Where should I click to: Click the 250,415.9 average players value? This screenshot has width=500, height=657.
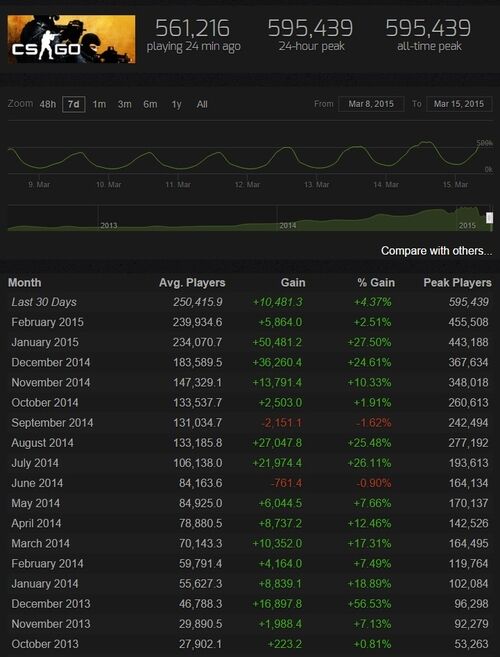coord(198,302)
